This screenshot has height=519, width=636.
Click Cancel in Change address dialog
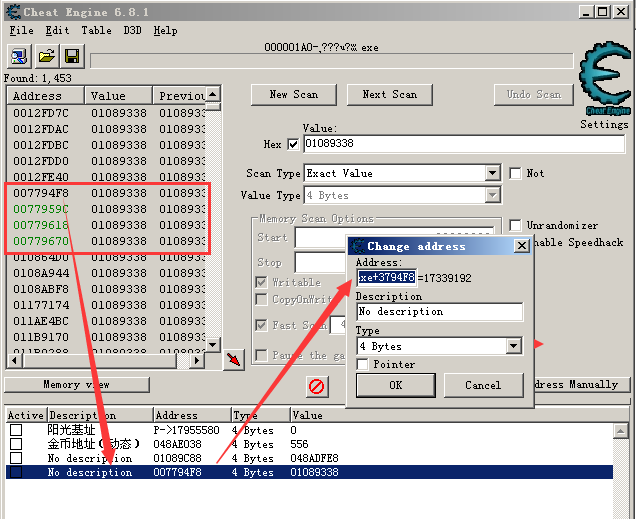pyautogui.click(x=483, y=385)
